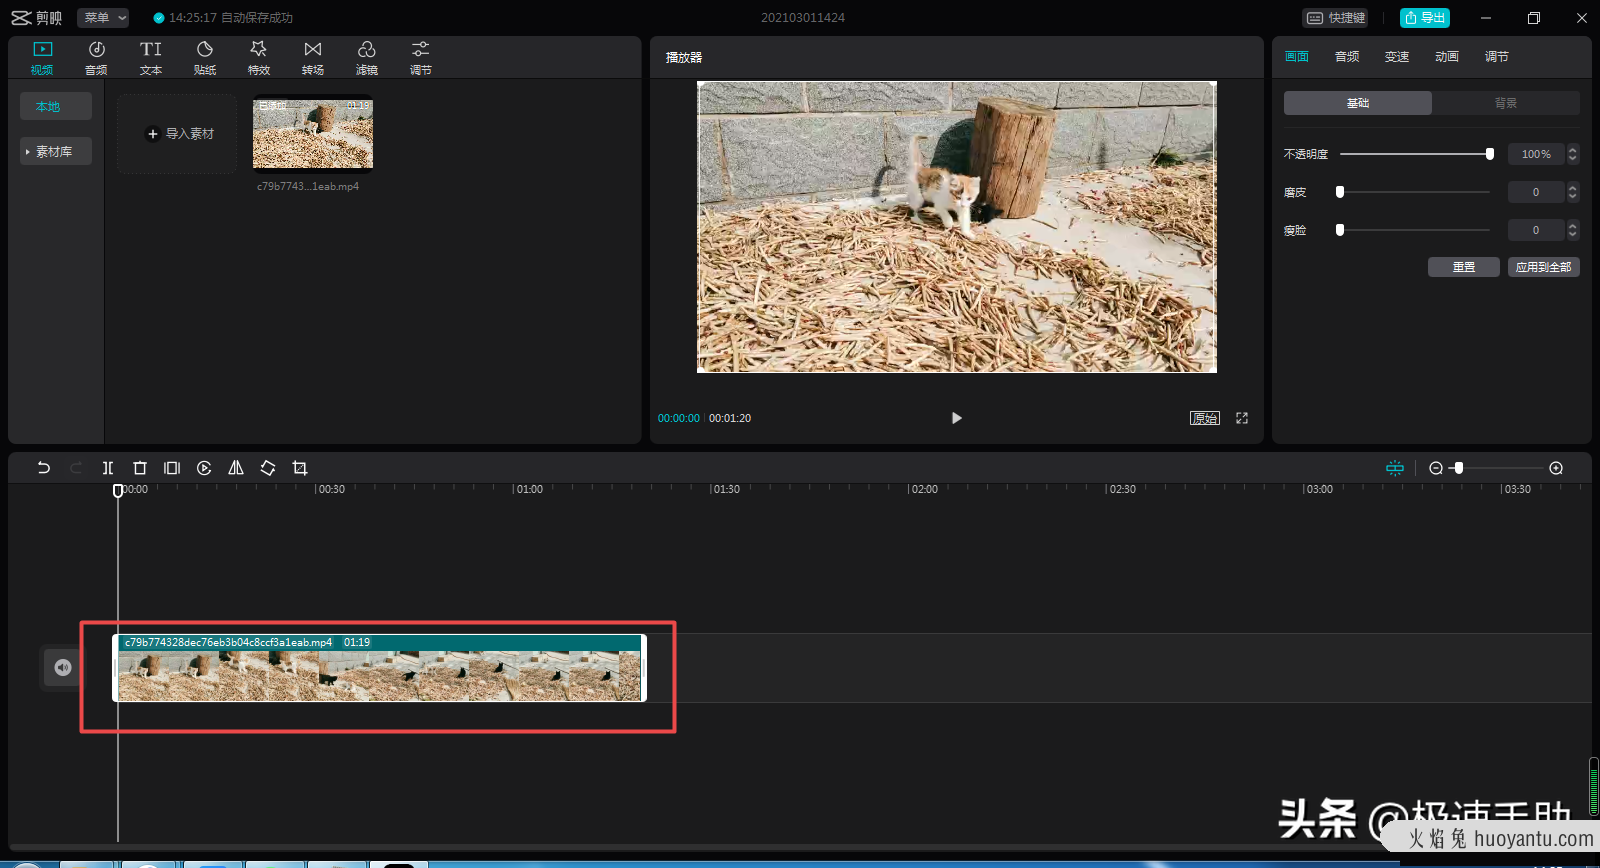Play the video preview
This screenshot has width=1600, height=868.
click(956, 418)
